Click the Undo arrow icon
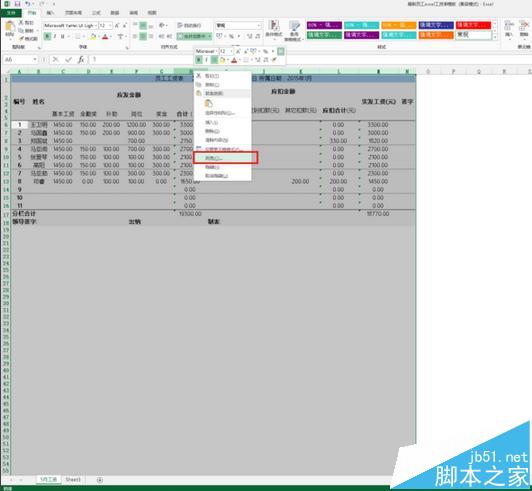 pos(28,4)
